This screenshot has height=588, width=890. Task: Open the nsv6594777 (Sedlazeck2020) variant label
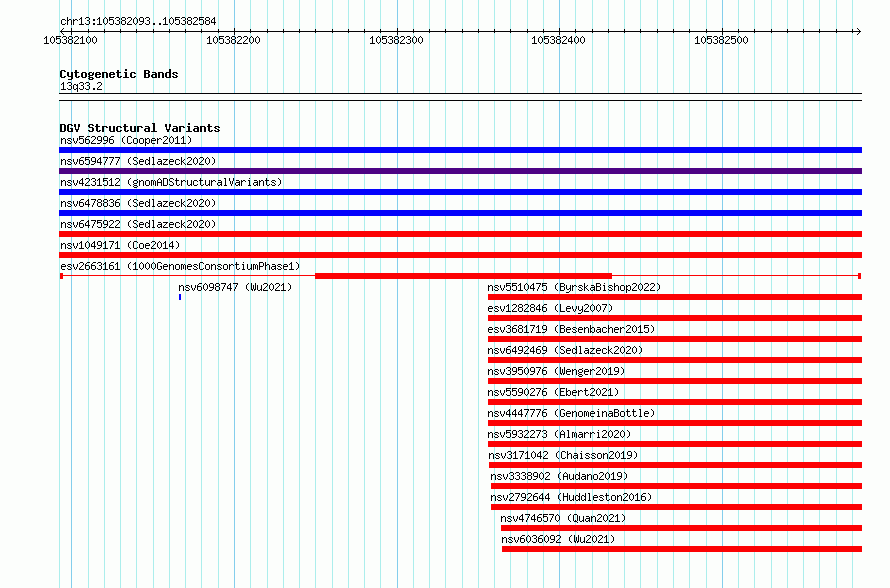tap(138, 161)
